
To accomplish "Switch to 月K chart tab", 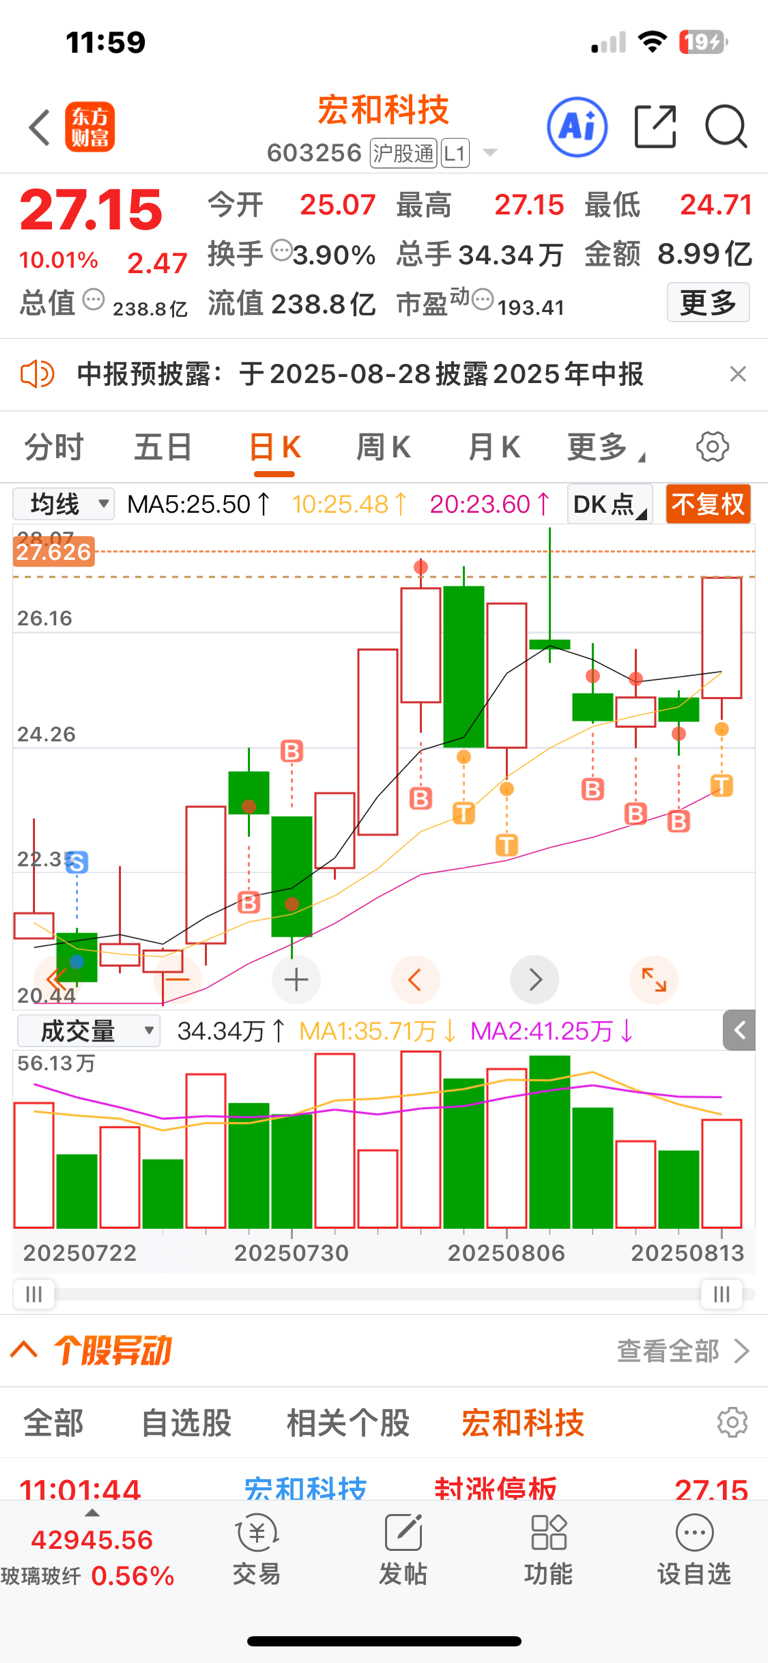I will point(494,447).
